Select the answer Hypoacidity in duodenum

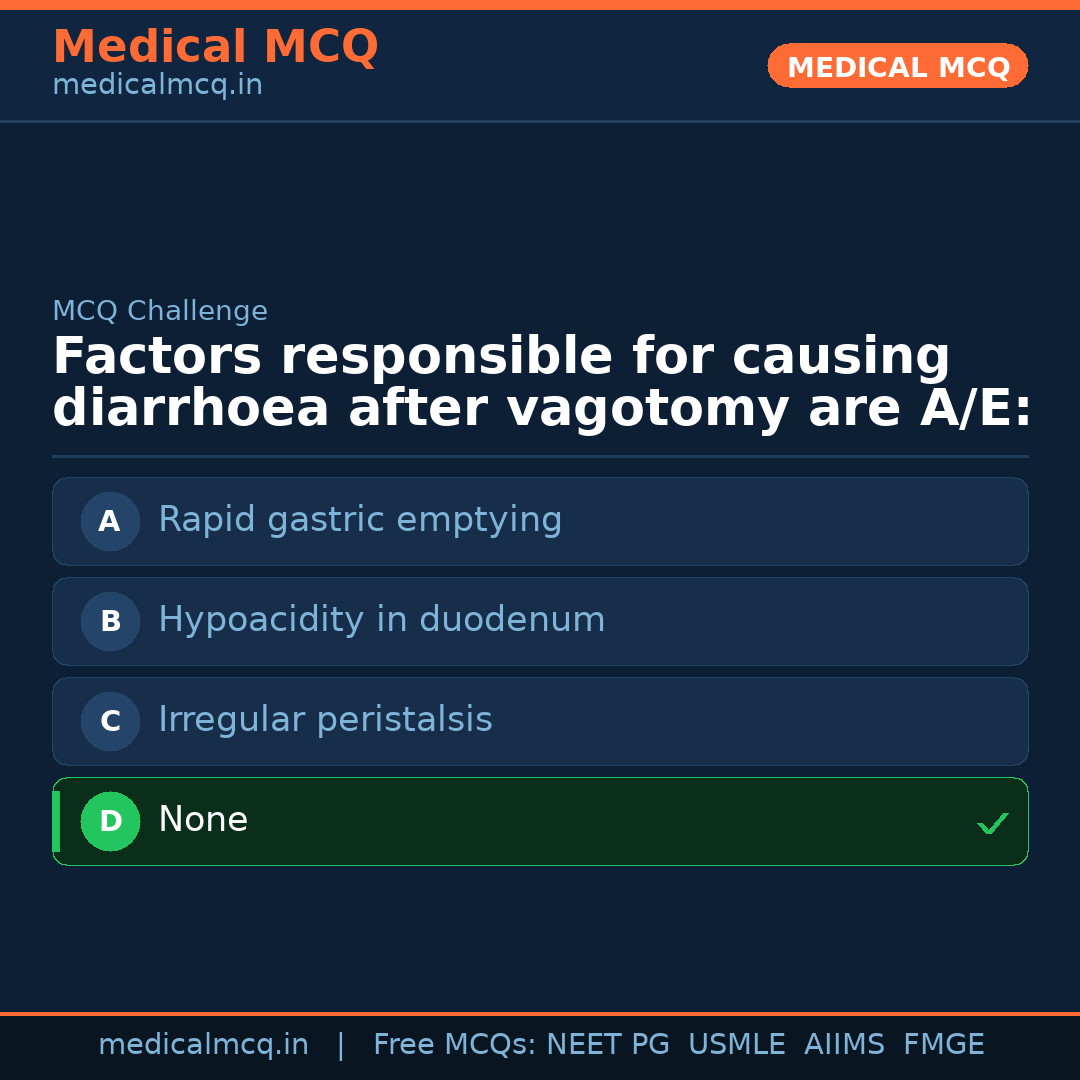pos(381,620)
